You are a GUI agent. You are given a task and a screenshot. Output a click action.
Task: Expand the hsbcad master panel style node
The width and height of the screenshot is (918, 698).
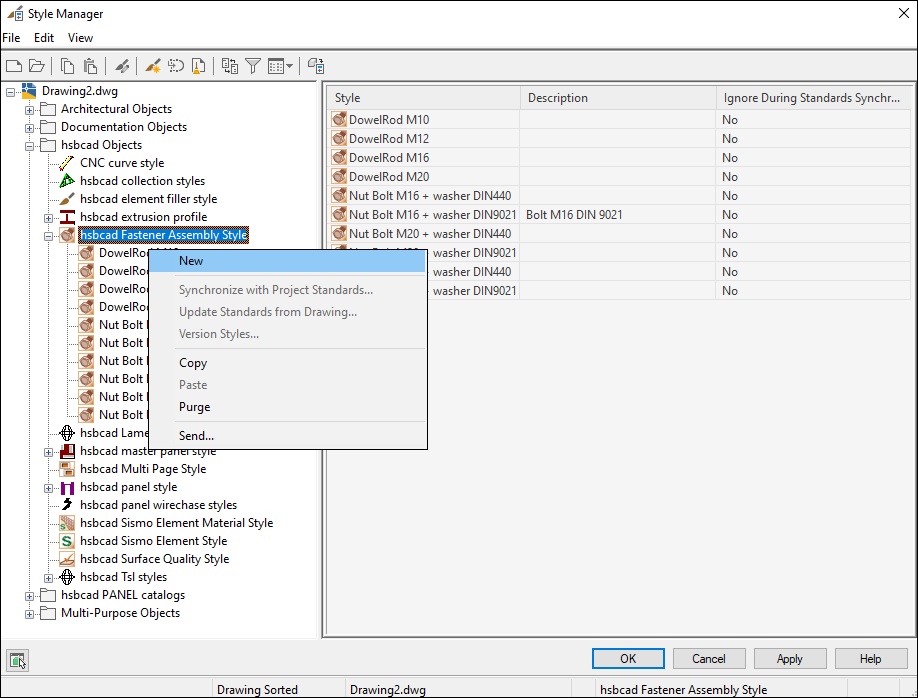(x=49, y=452)
